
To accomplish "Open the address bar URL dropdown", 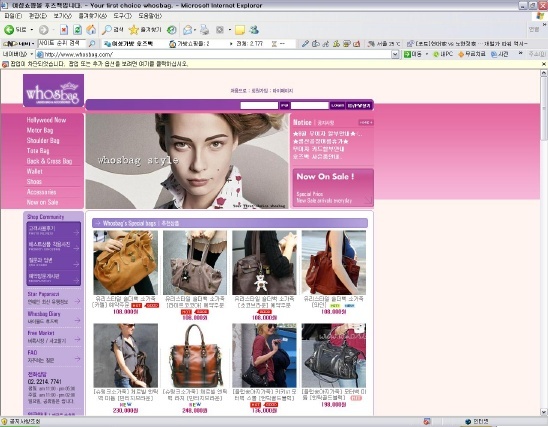I will 395,55.
